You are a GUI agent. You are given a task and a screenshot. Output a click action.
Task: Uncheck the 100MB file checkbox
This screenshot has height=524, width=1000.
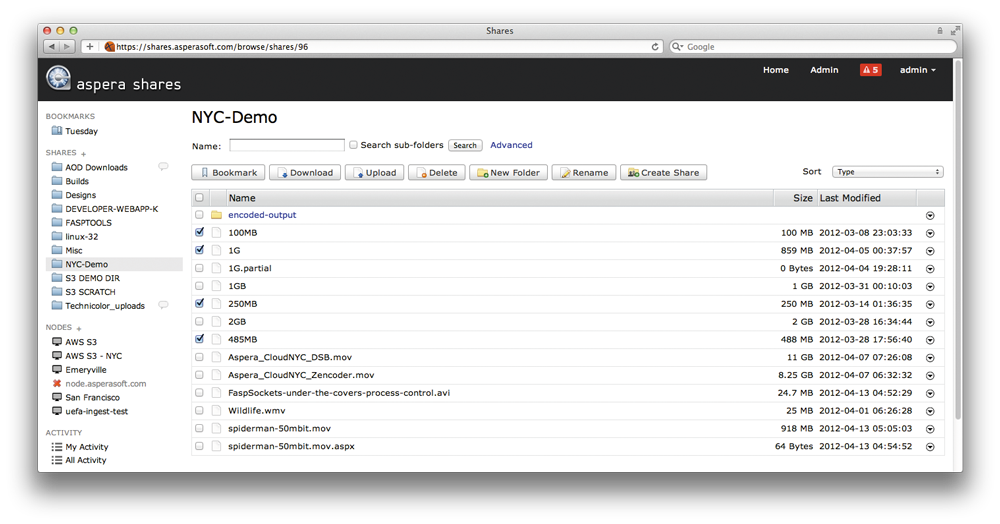200,232
